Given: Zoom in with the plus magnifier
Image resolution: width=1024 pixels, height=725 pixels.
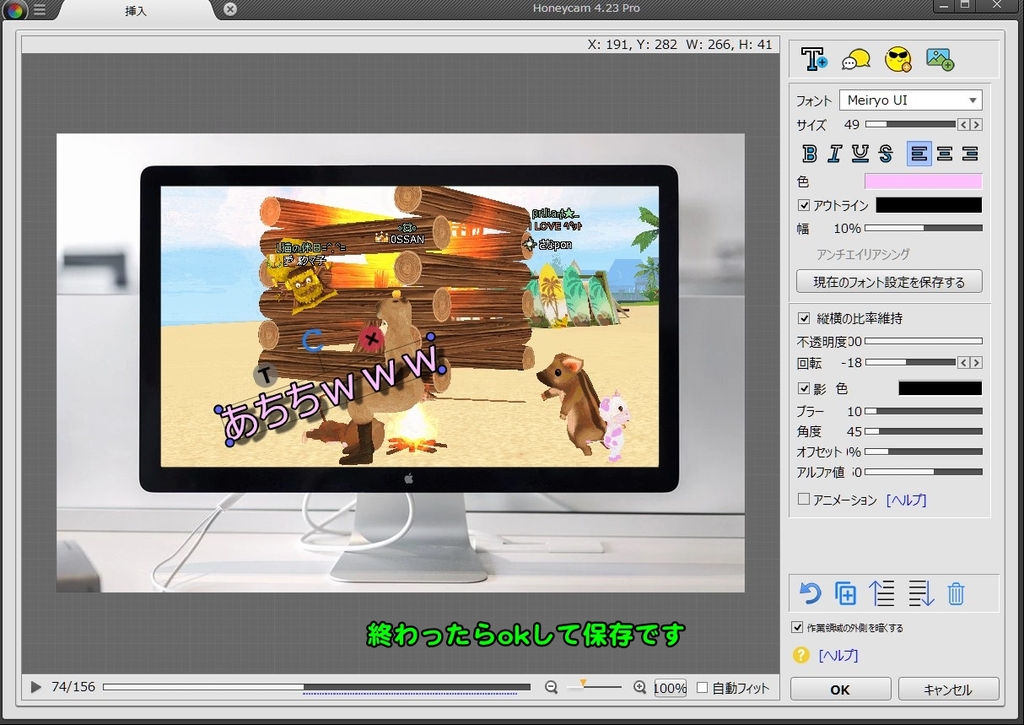Looking at the screenshot, I should pyautogui.click(x=639, y=687).
